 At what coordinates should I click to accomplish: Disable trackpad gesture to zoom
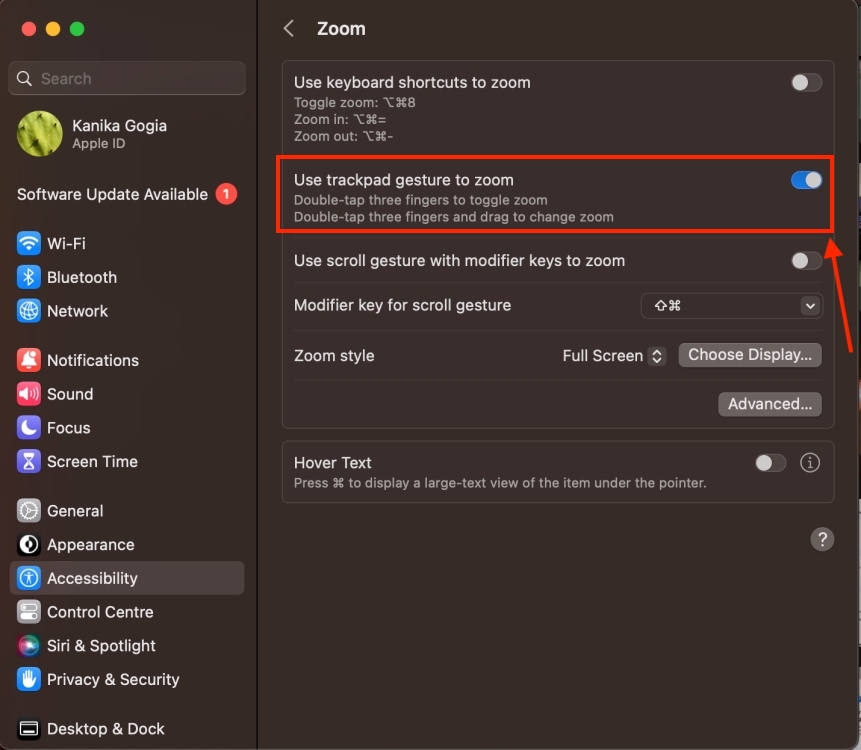(806, 180)
